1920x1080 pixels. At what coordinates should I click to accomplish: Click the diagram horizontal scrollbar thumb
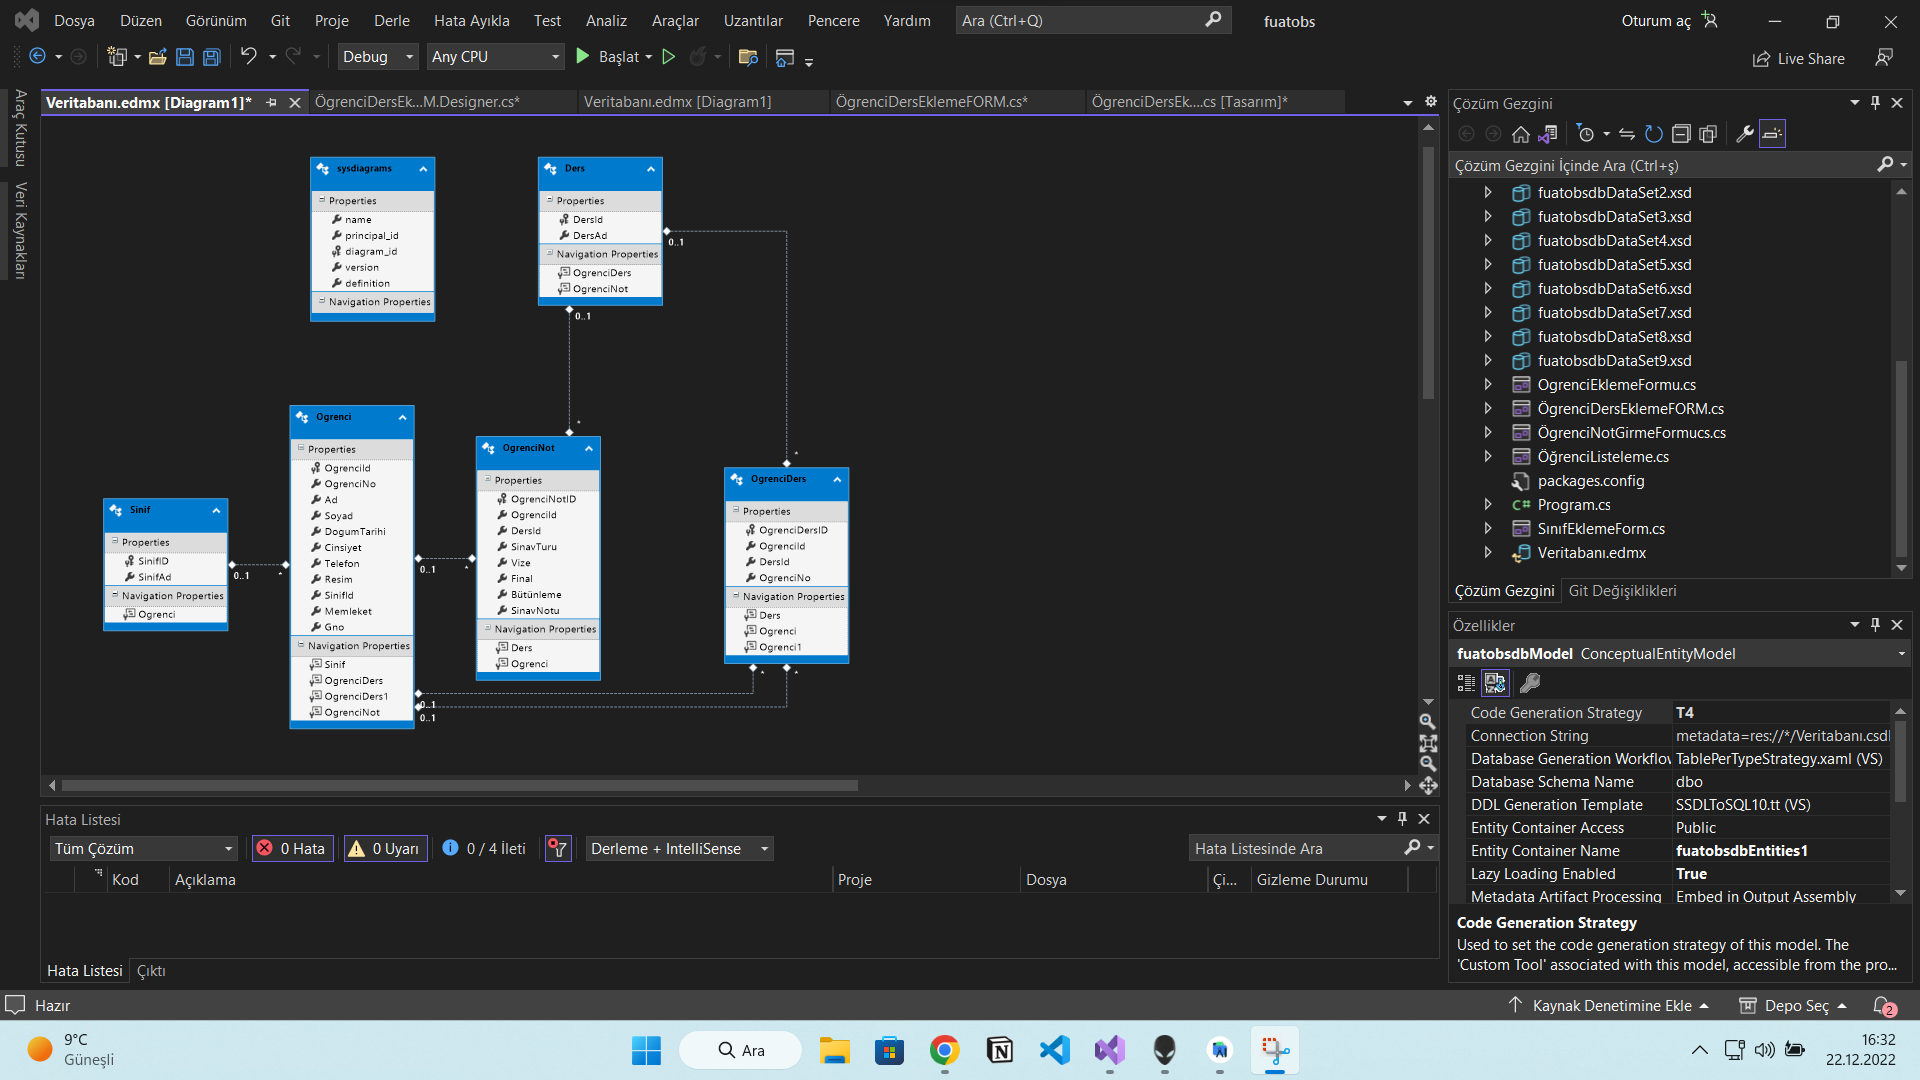460,786
